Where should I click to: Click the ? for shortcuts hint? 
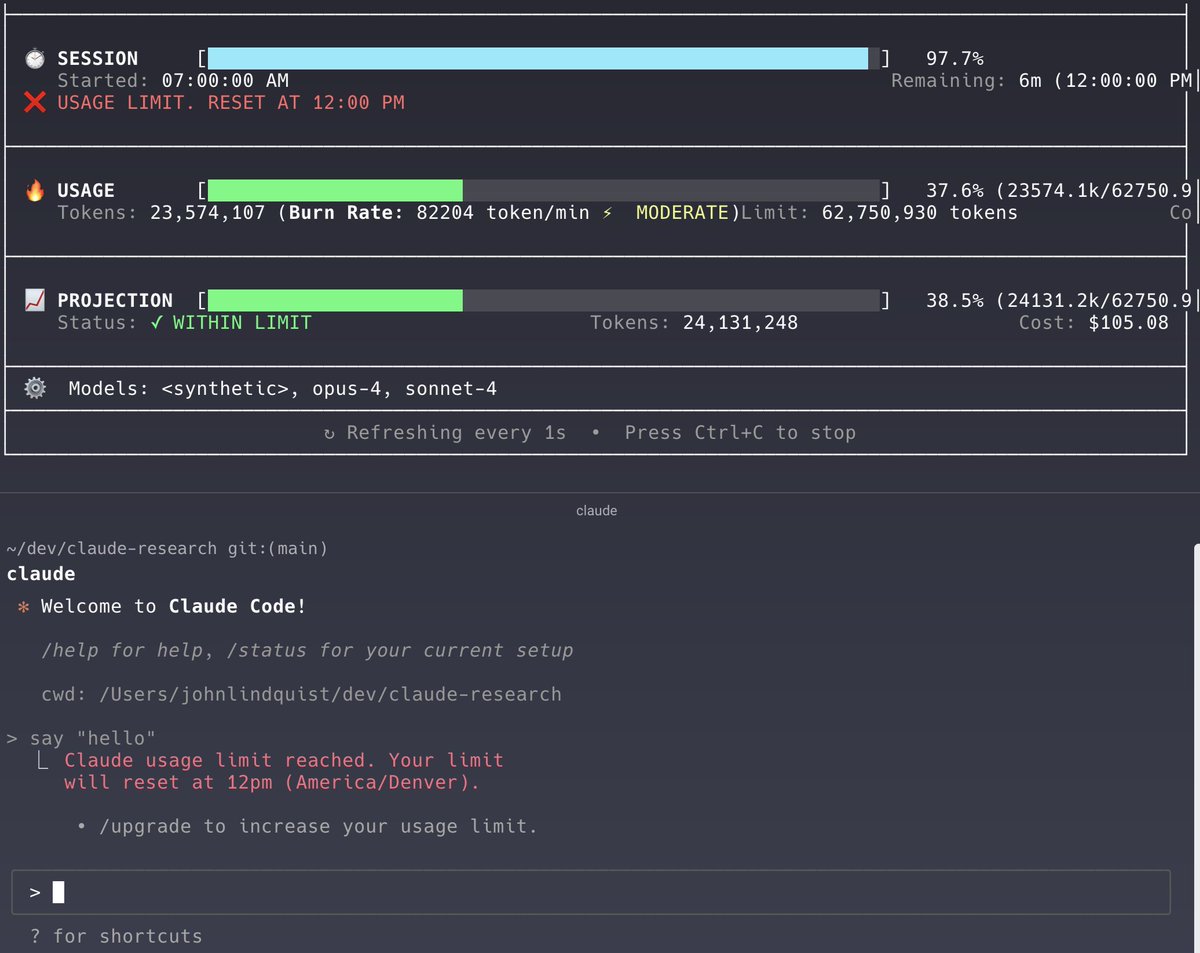tap(116, 937)
